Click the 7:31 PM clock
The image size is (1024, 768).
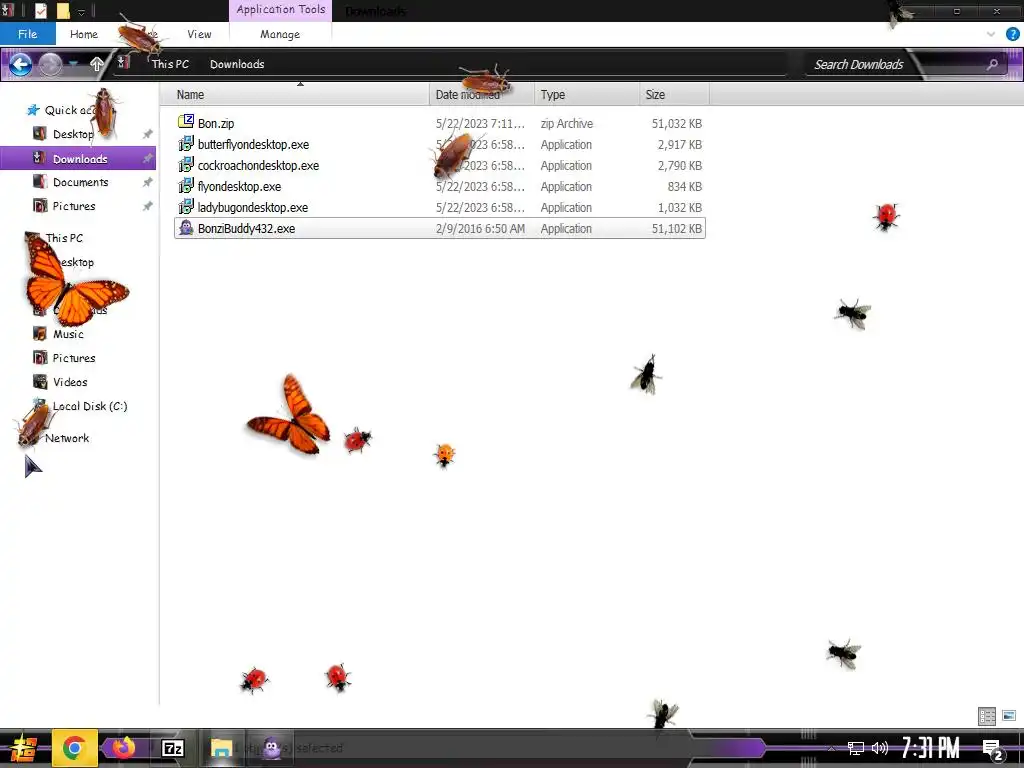[x=931, y=748]
